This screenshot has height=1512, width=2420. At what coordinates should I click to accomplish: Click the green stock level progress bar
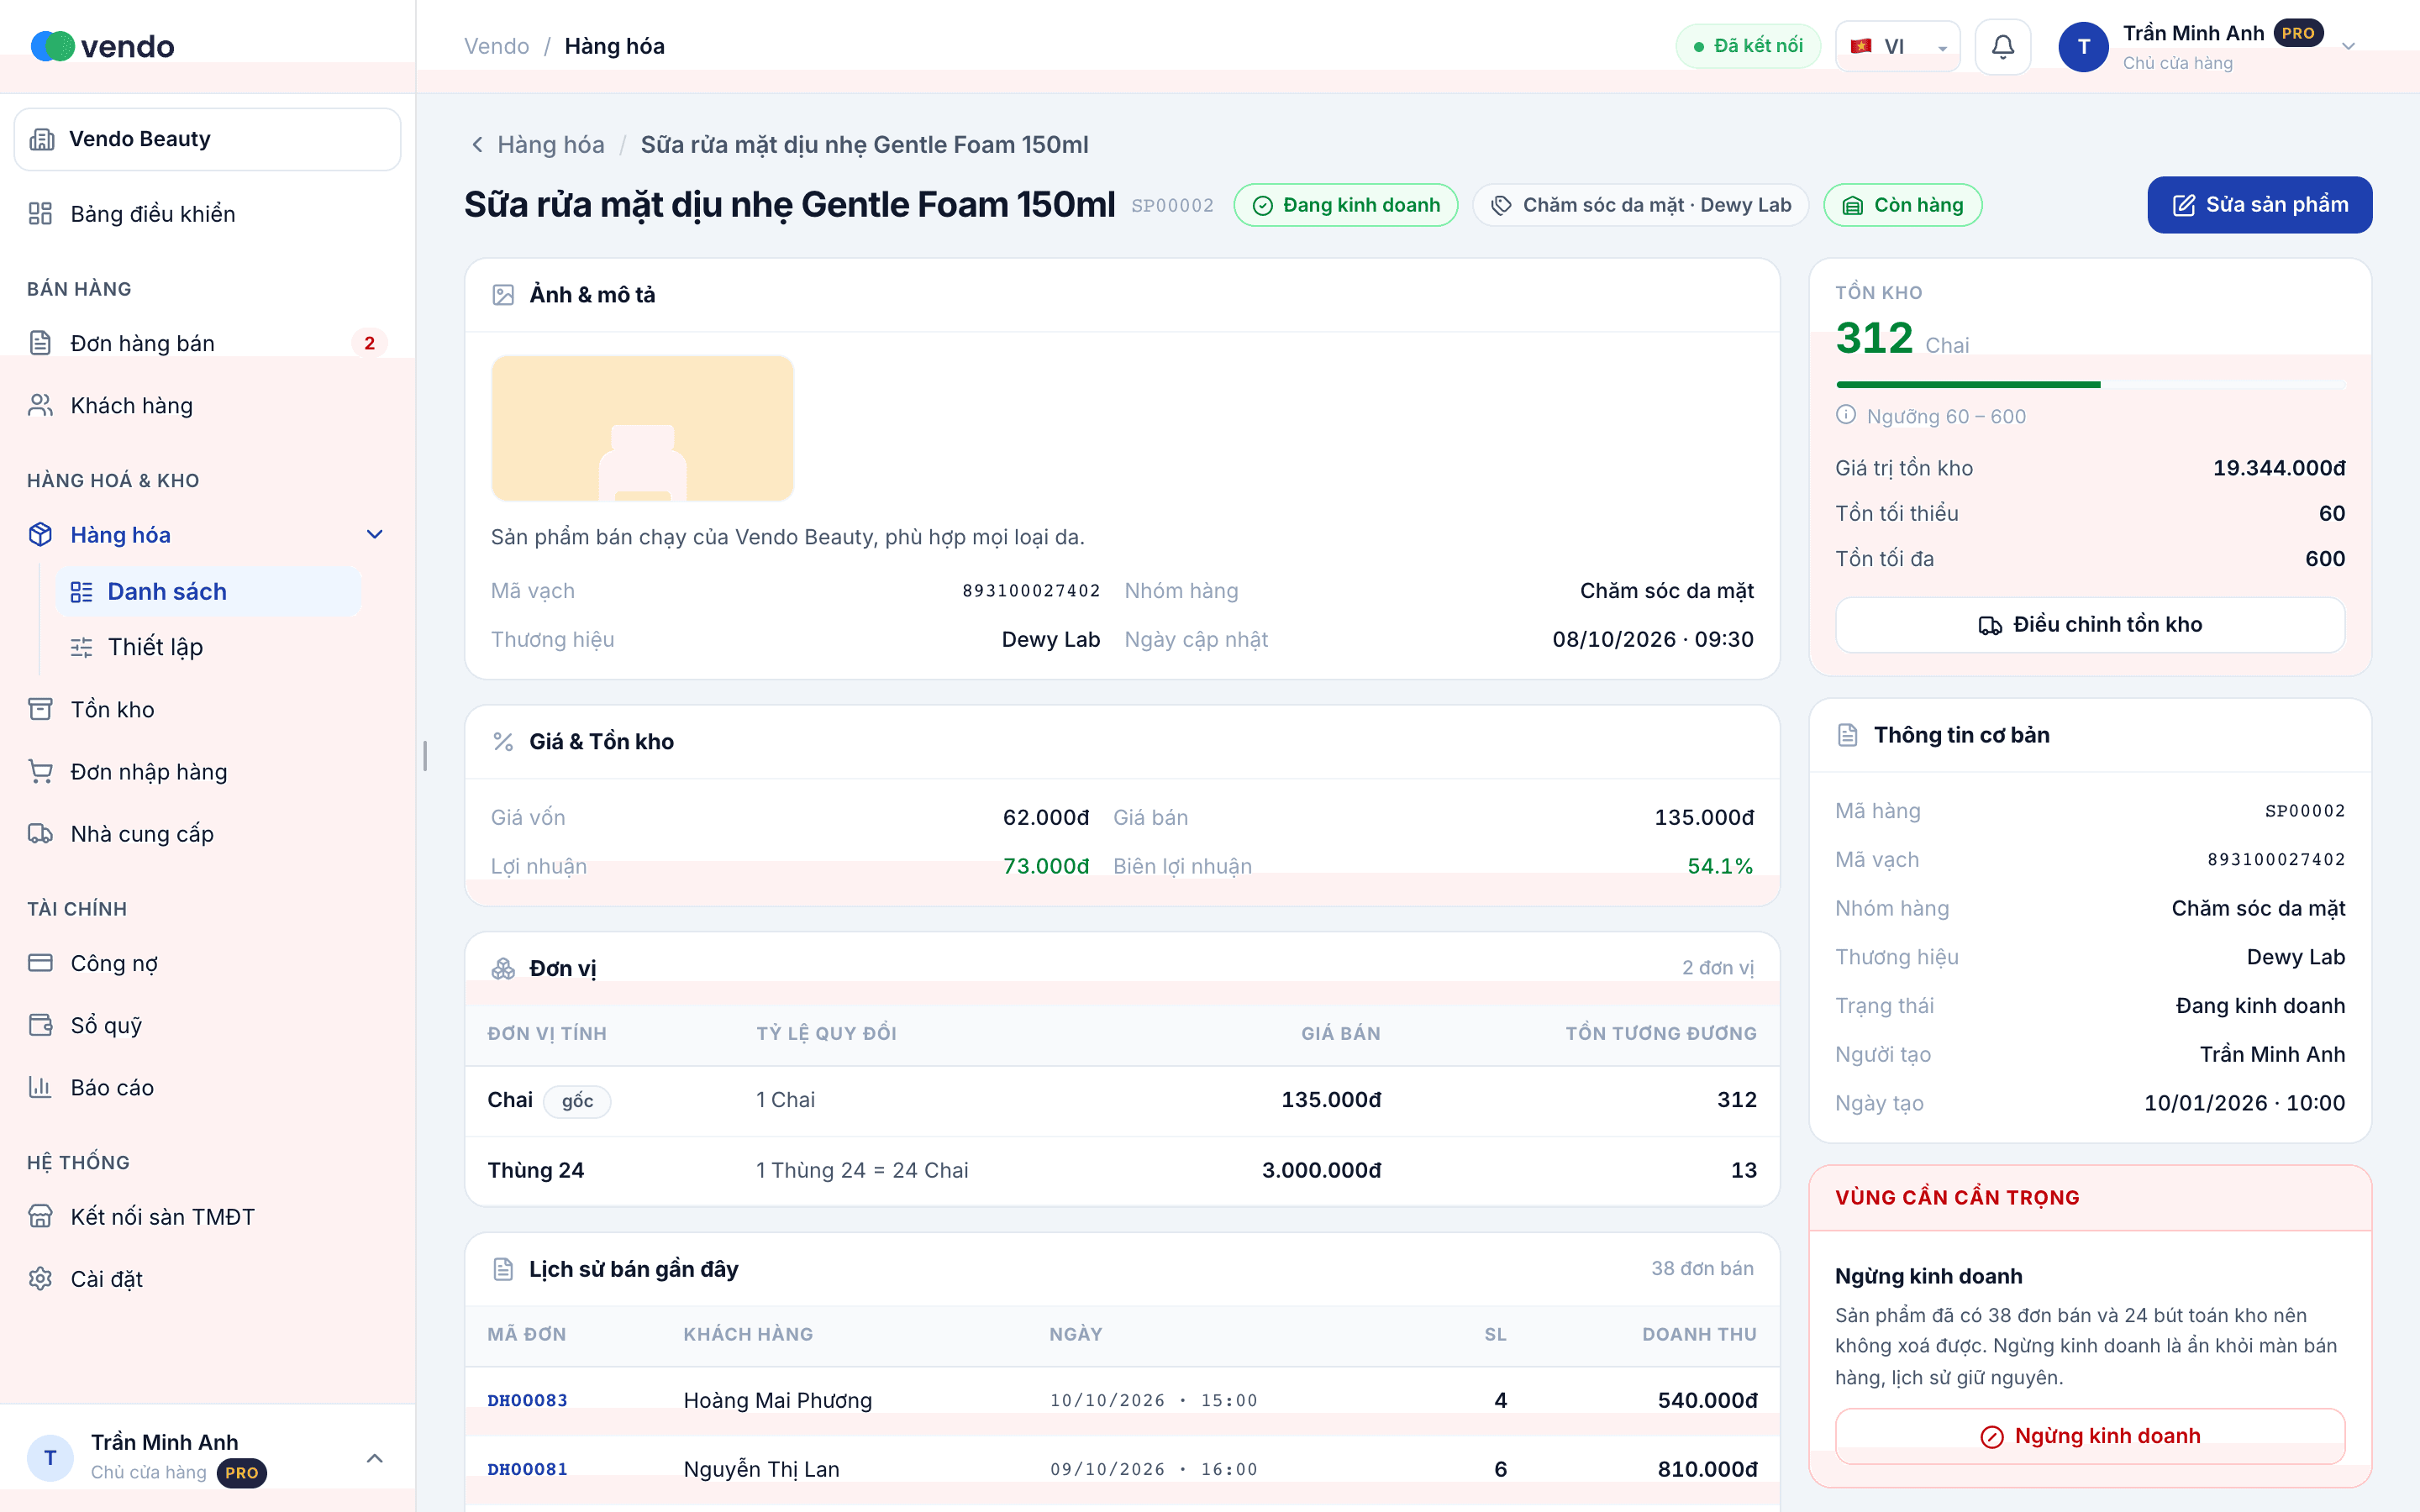2090,384
